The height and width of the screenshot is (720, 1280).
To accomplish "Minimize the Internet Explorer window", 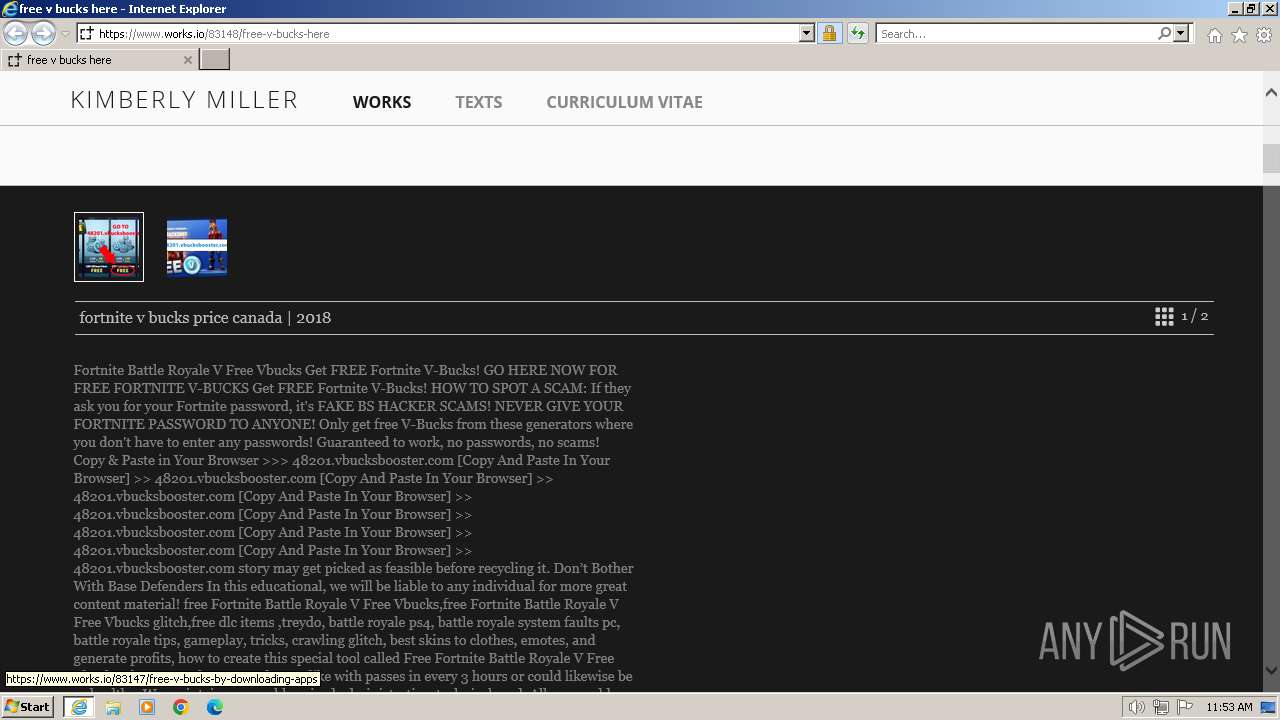I will [x=1234, y=9].
